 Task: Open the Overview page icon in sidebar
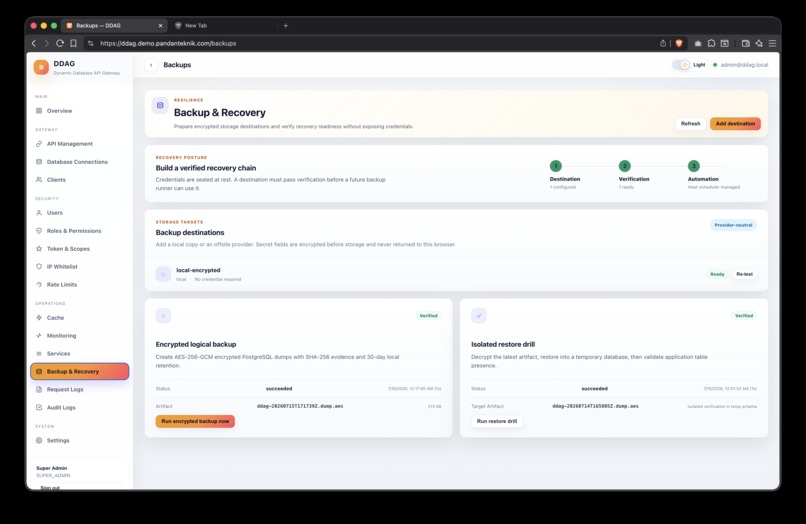click(x=39, y=111)
